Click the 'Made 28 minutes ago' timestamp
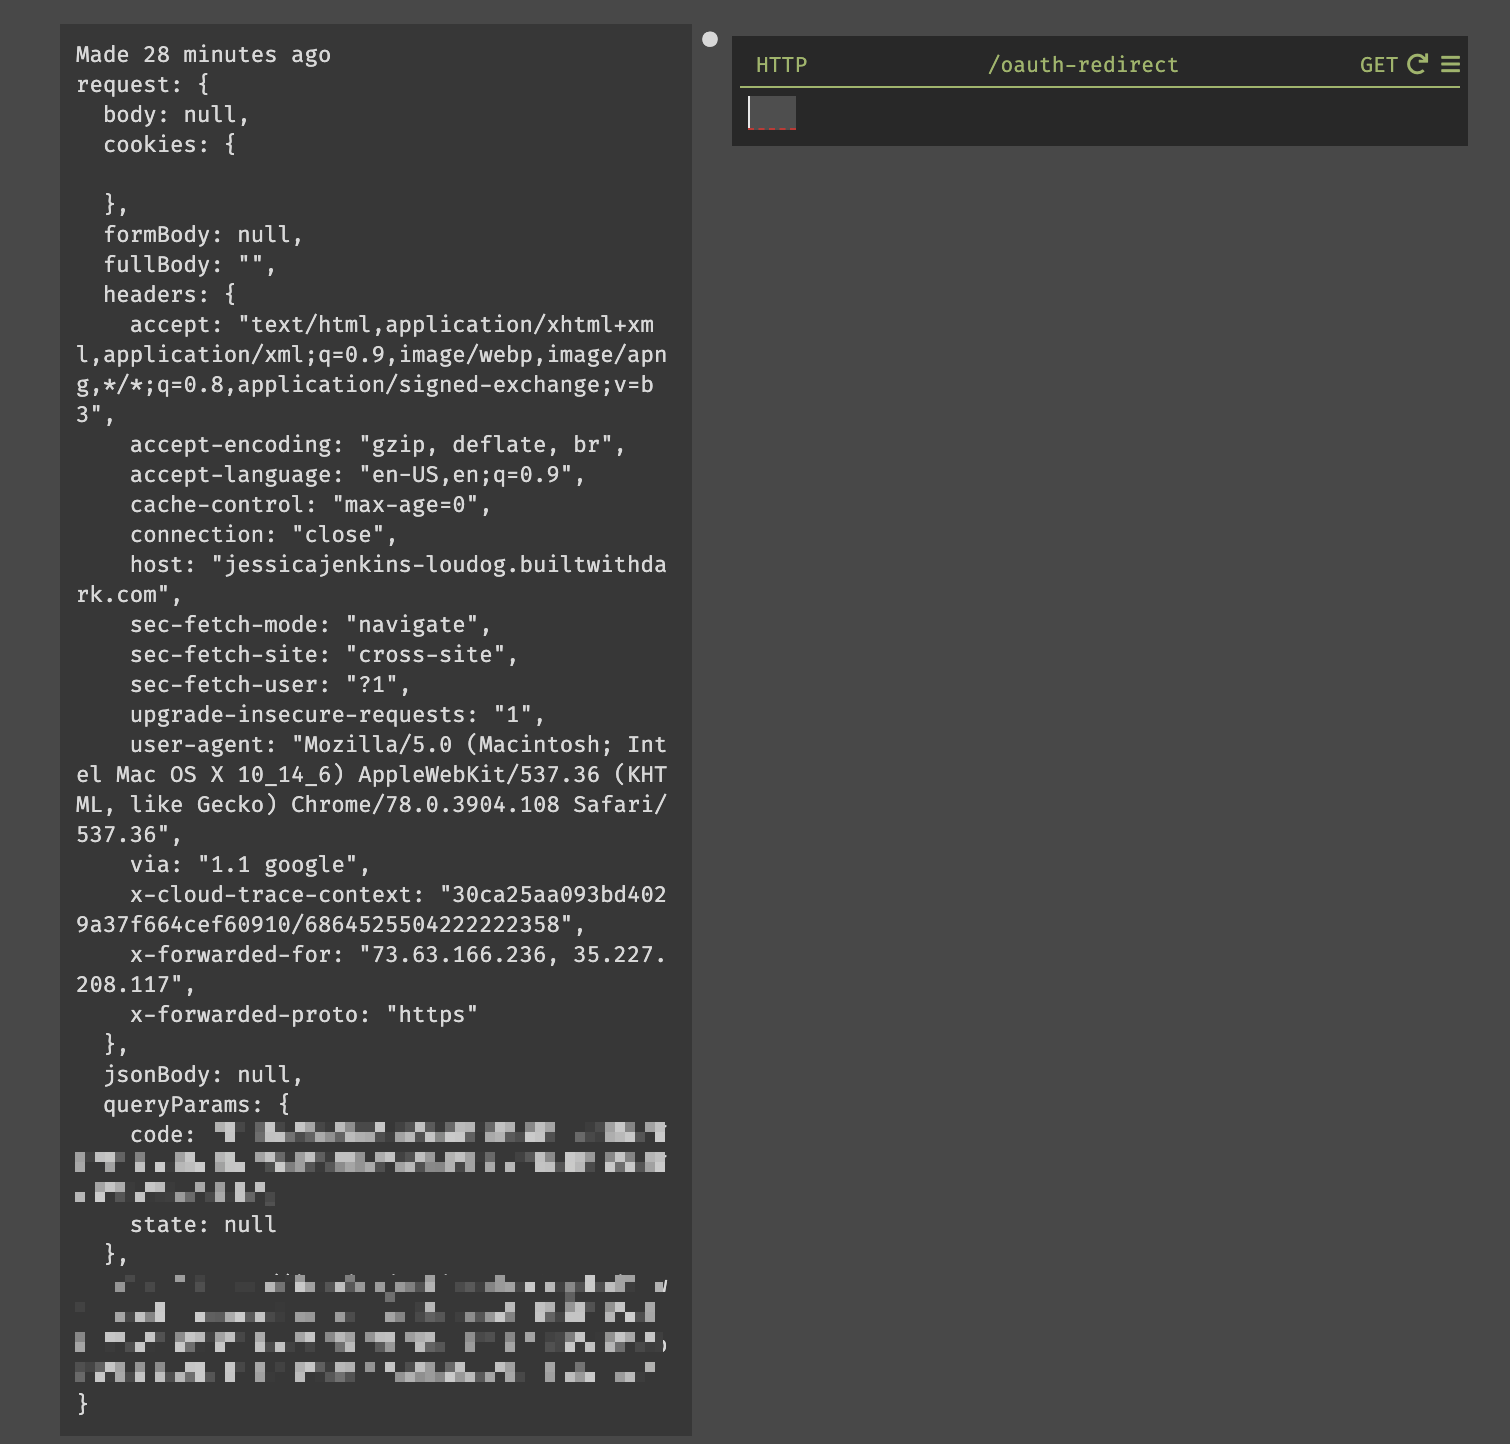 point(203,55)
